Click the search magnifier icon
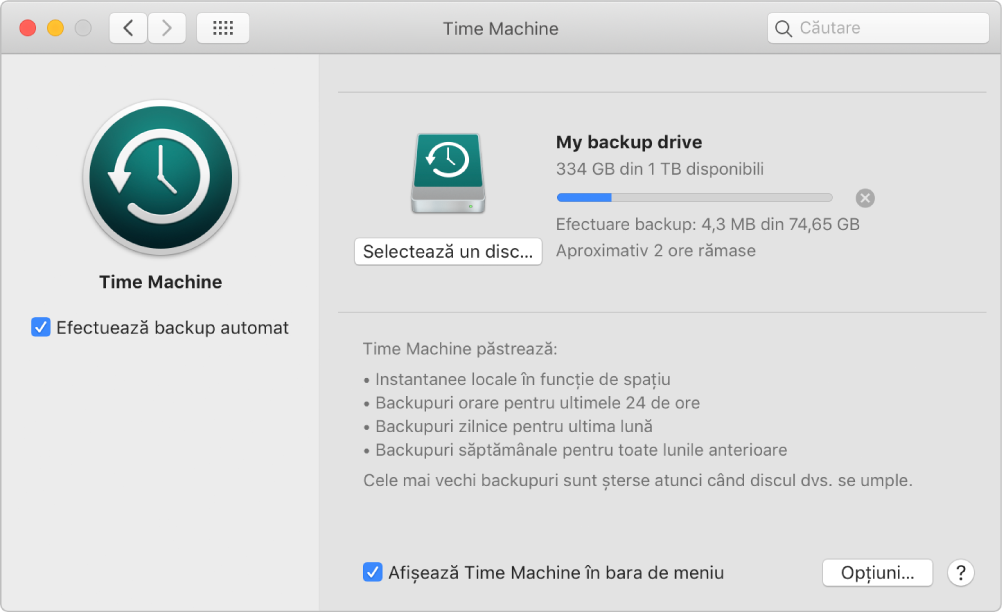This screenshot has height=614, width=1003. 784,27
